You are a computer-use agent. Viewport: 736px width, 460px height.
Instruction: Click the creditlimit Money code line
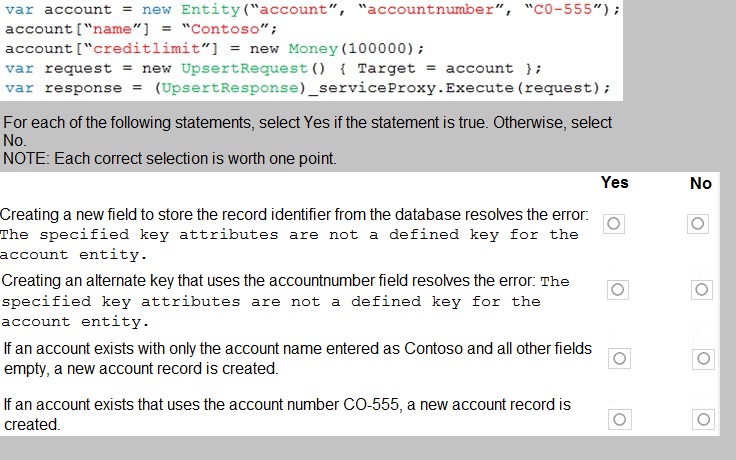click(x=215, y=49)
